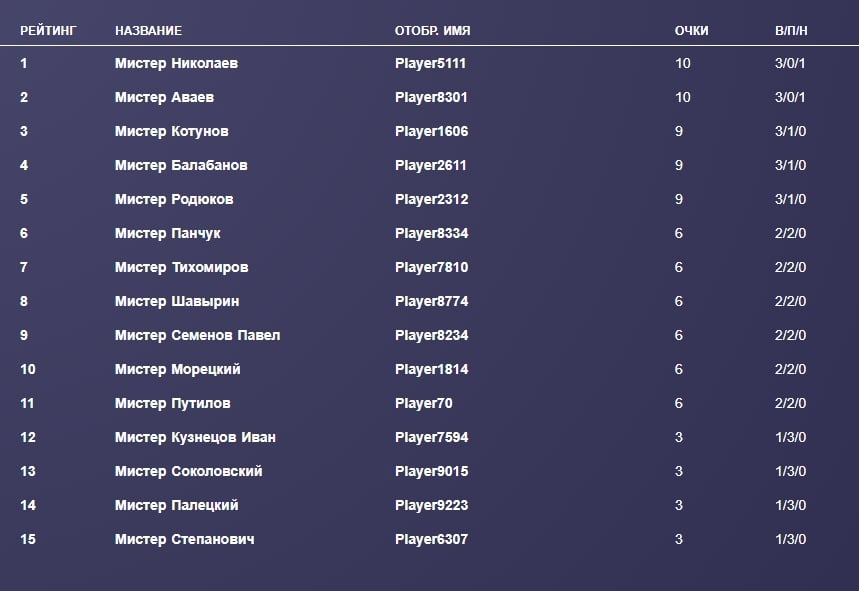Click Мистер Степанович in last row
The width and height of the screenshot is (859, 591).
point(184,539)
